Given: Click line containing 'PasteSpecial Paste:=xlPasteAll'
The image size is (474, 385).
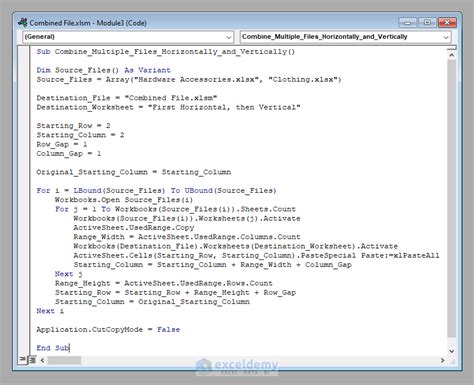Looking at the screenshot, I should [256, 256].
